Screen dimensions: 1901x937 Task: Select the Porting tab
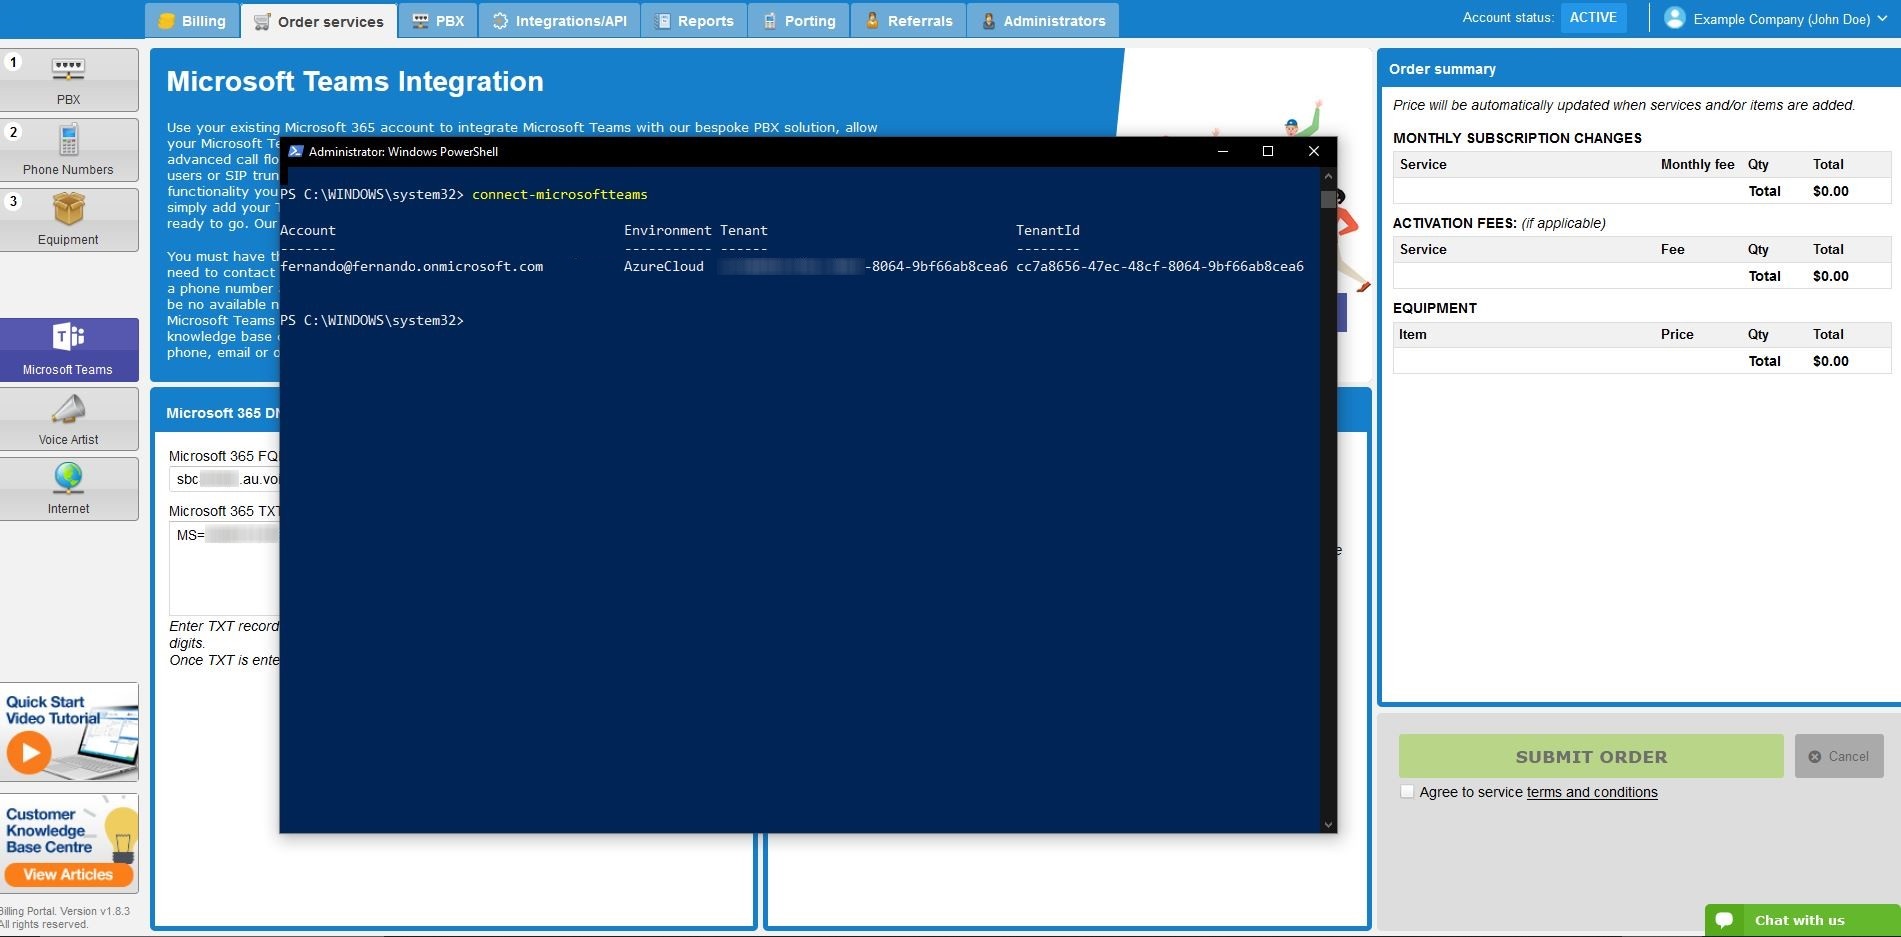pos(797,19)
